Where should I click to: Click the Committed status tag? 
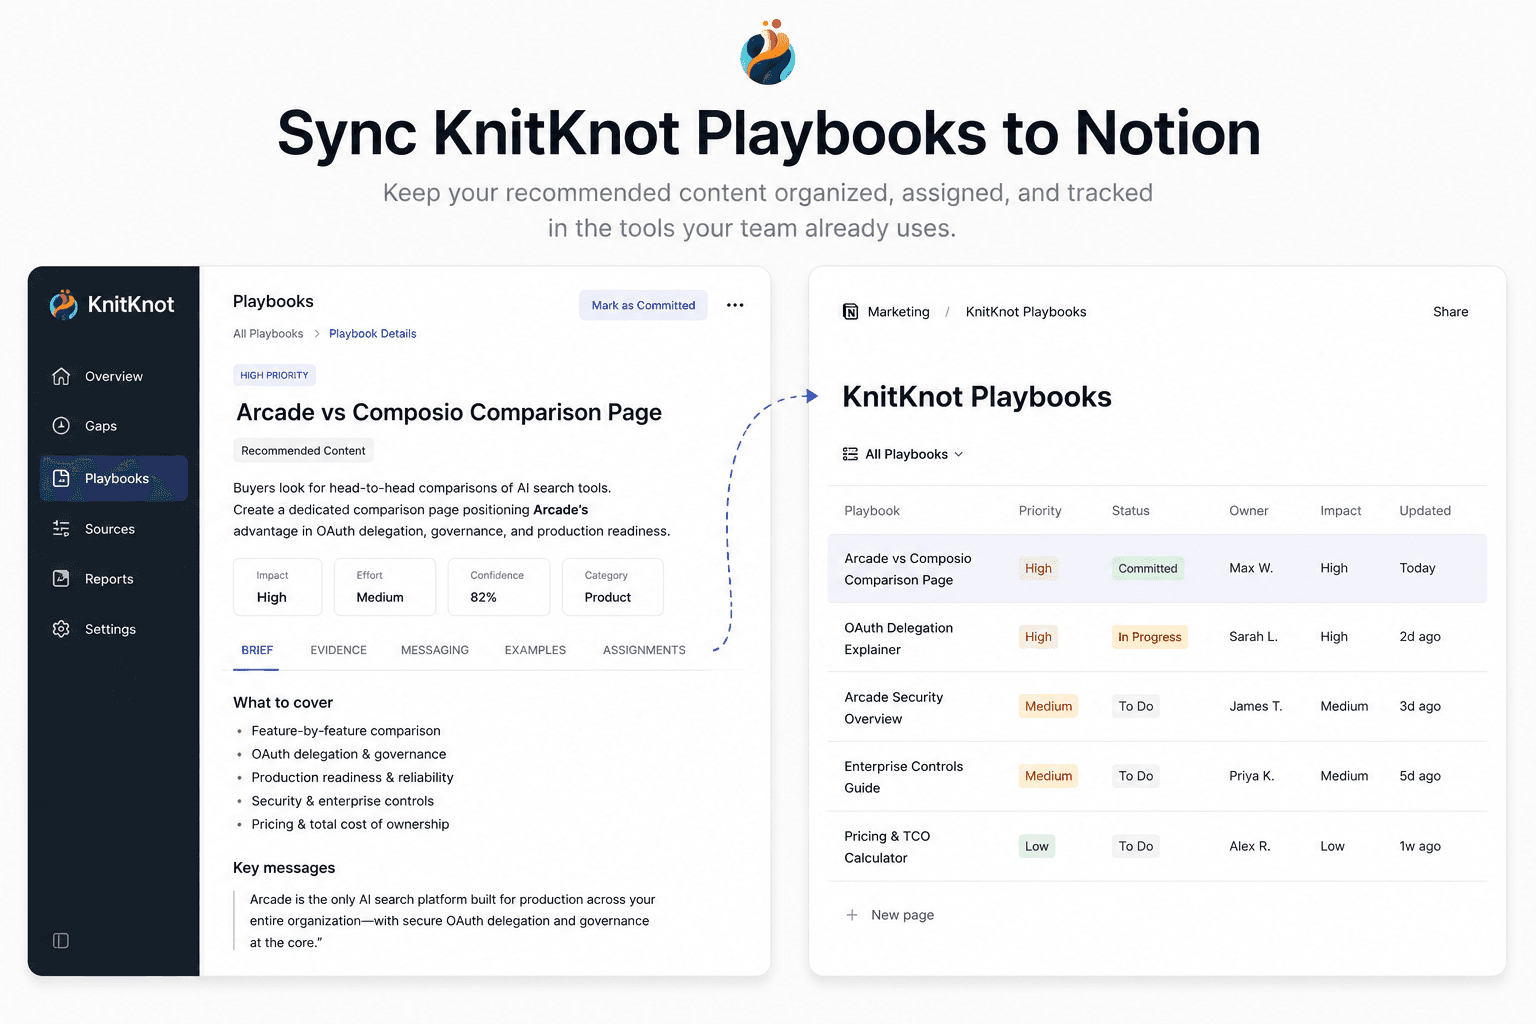coord(1148,569)
